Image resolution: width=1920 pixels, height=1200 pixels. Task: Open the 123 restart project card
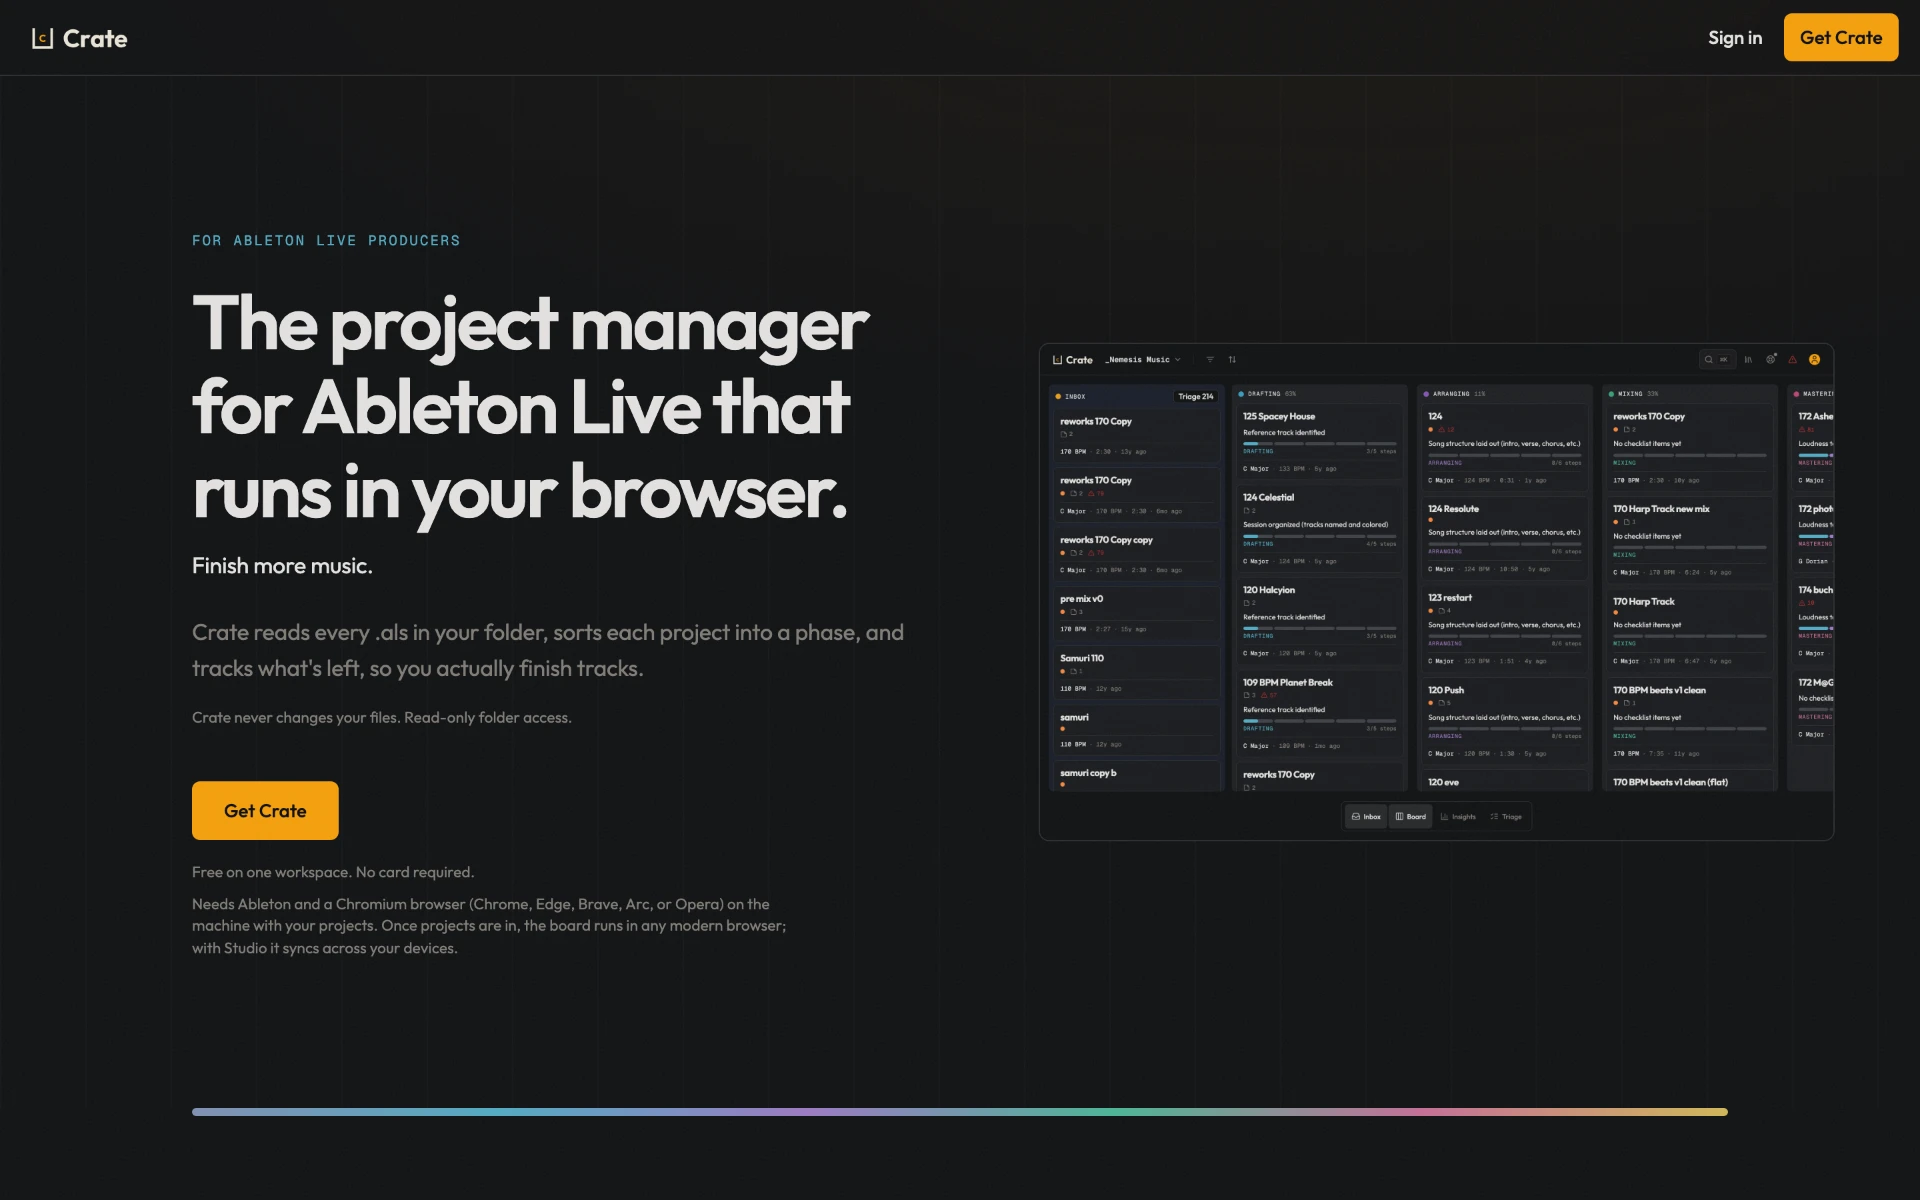click(1504, 629)
